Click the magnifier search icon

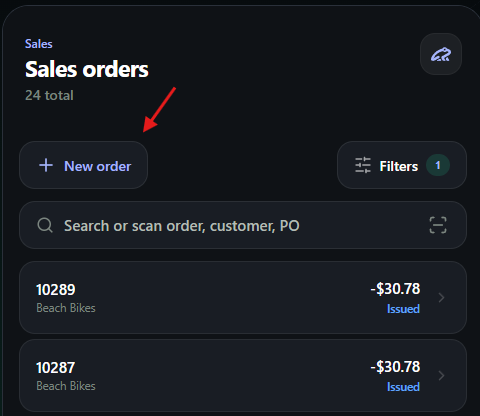[45, 225]
